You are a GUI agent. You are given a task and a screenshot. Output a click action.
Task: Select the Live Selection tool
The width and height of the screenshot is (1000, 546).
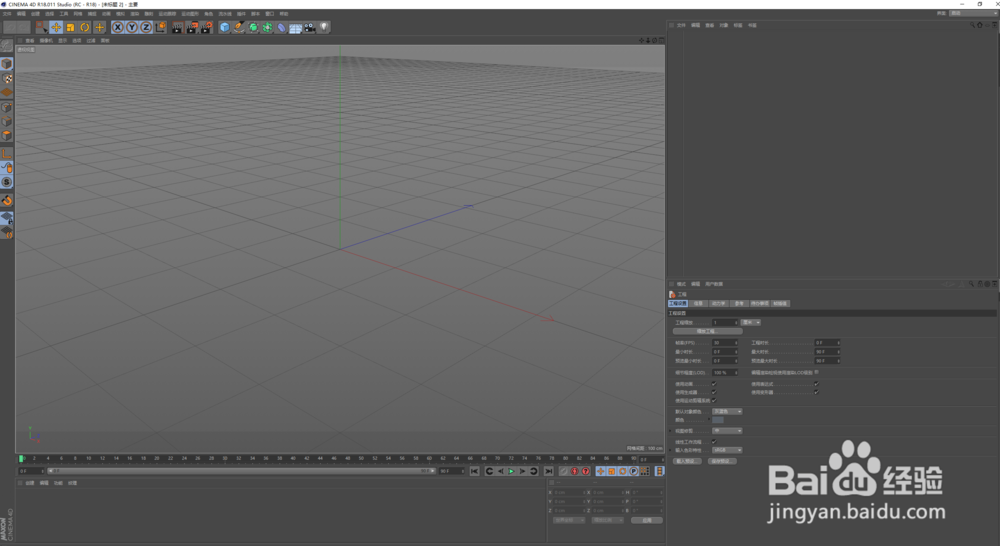[x=41, y=27]
